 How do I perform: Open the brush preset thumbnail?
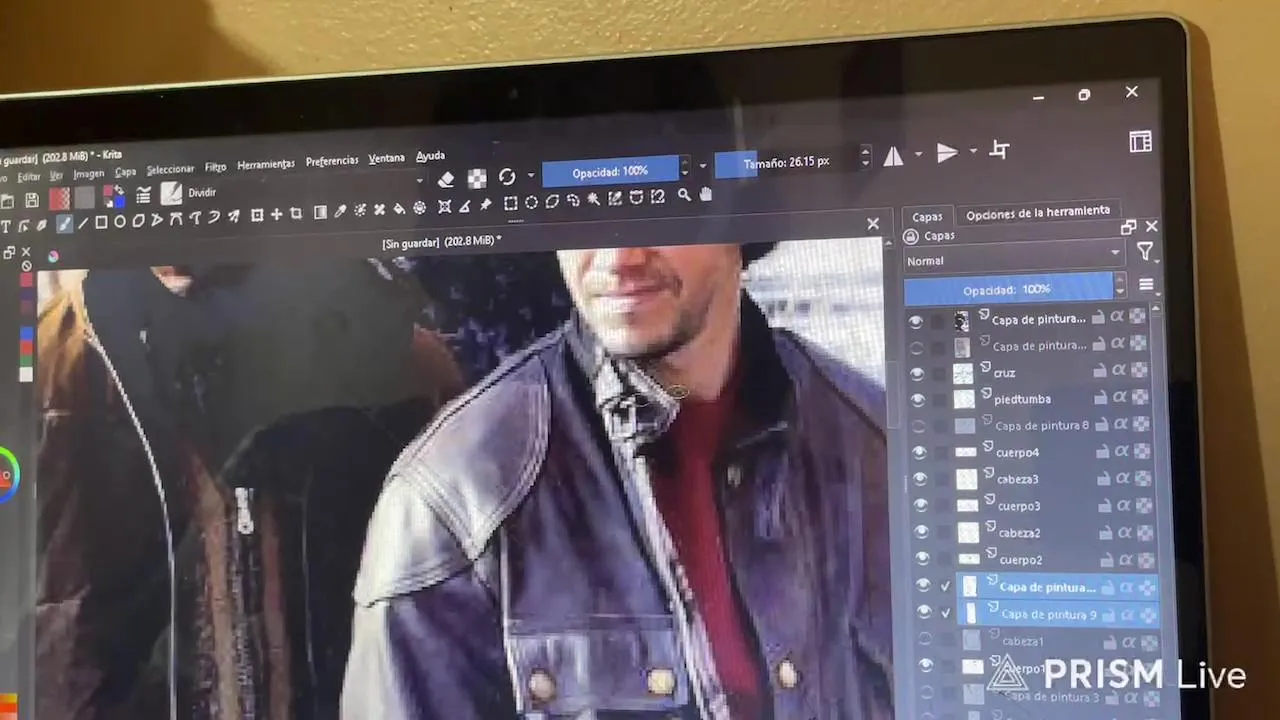coord(171,194)
